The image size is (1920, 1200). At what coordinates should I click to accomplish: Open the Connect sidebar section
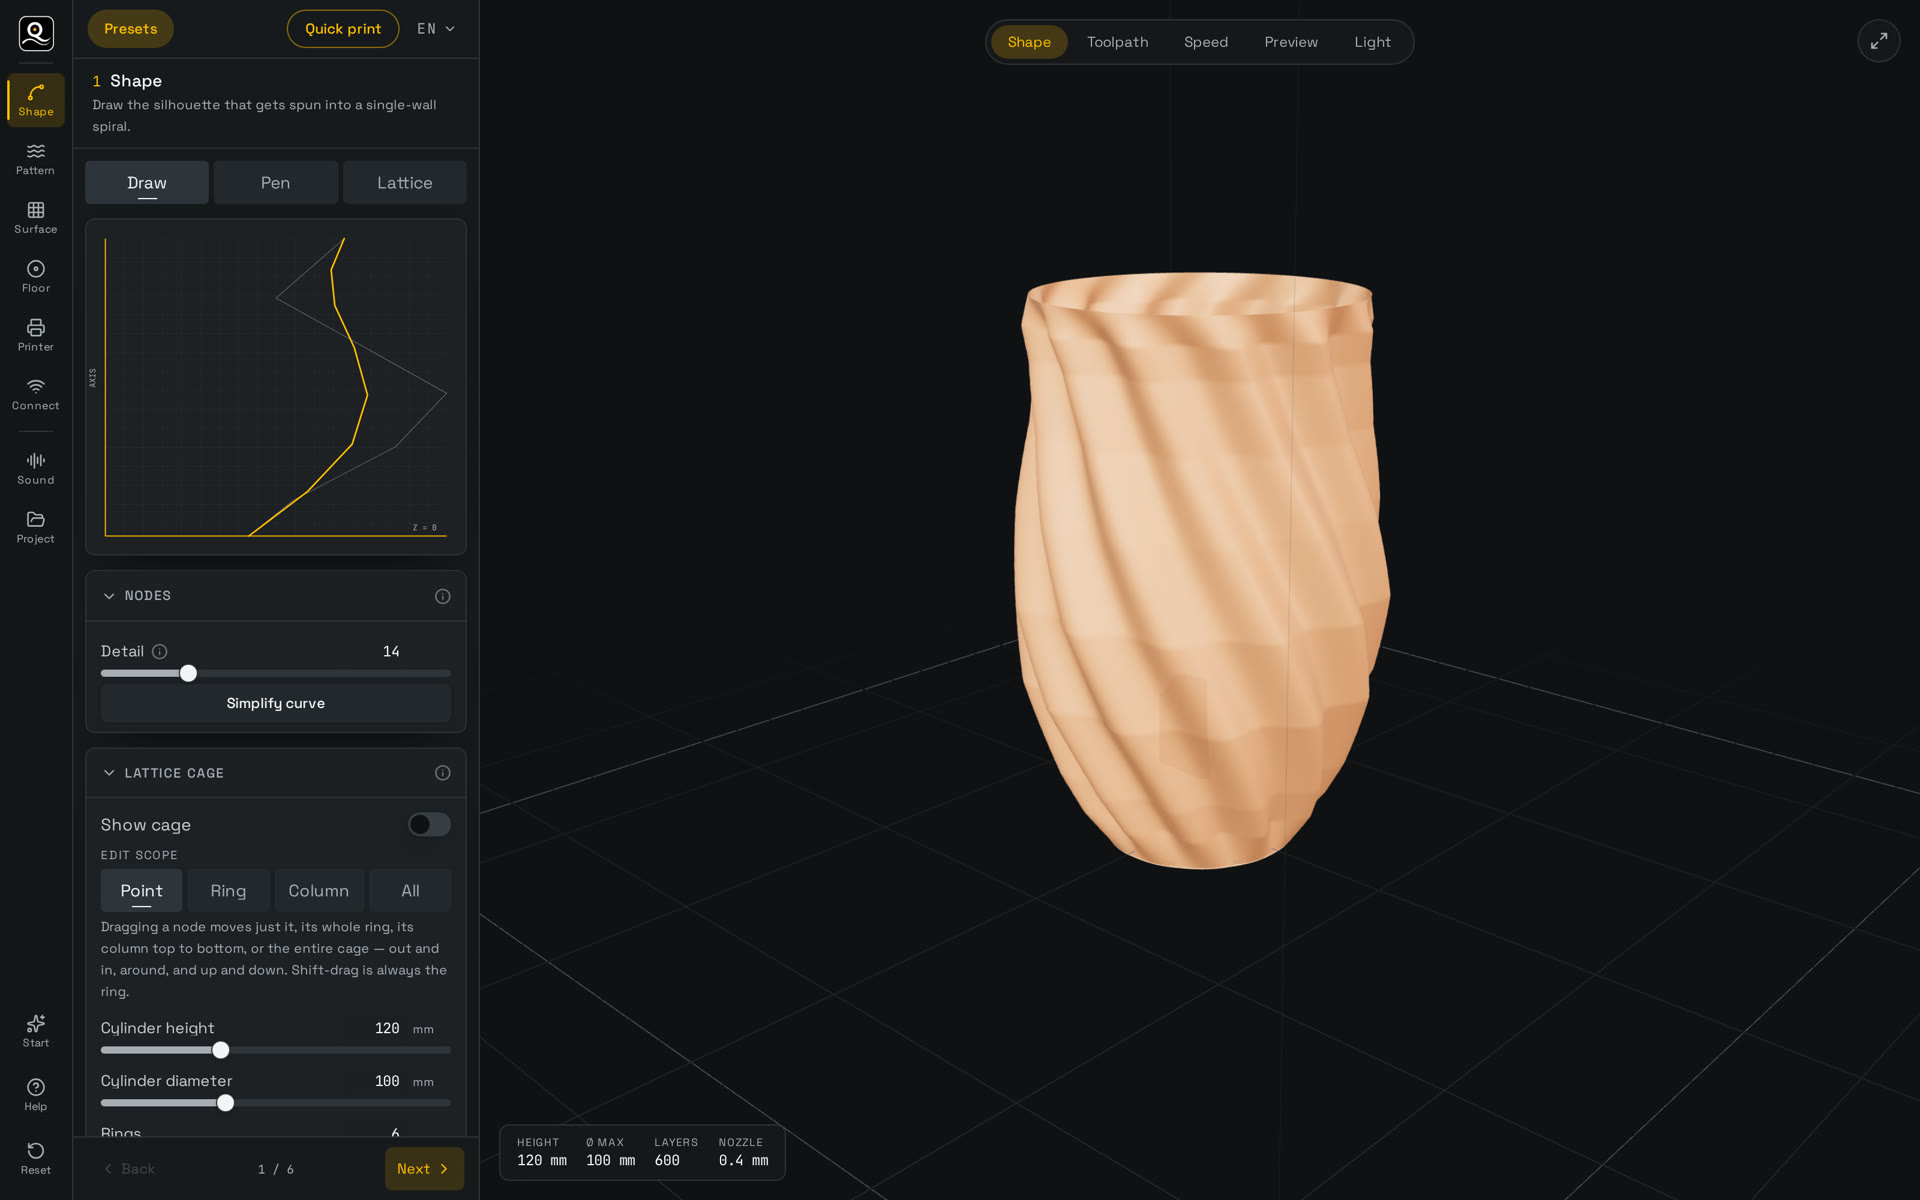point(36,395)
